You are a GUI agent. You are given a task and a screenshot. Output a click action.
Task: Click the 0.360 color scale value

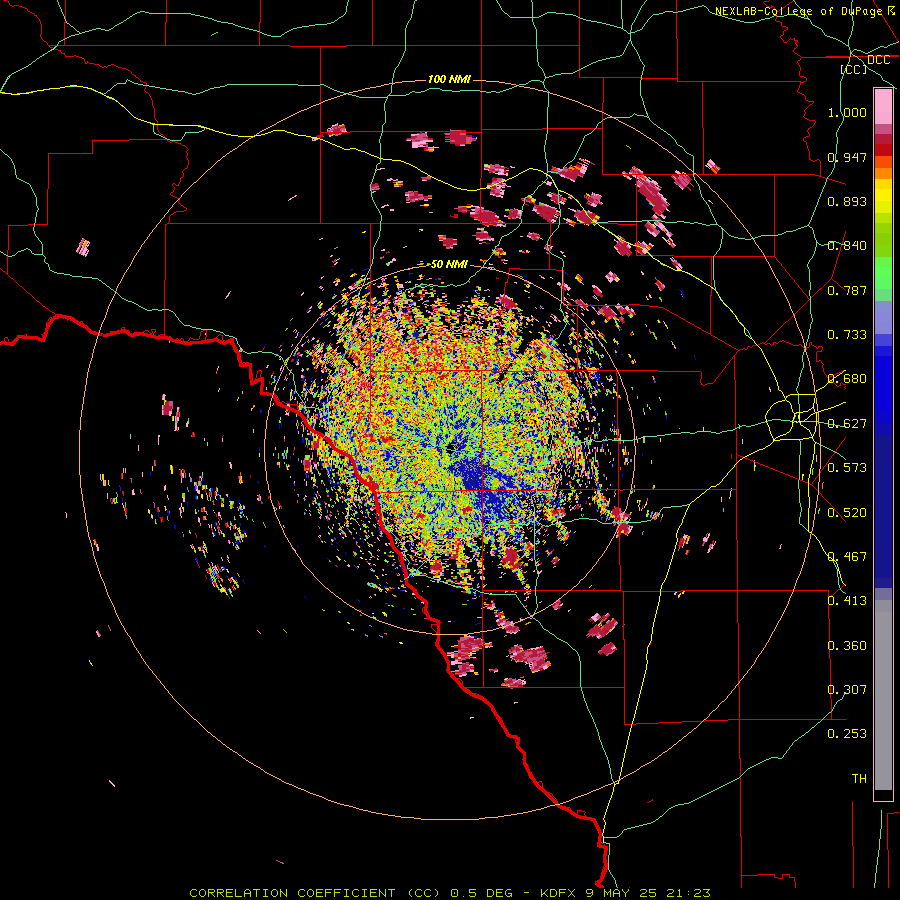(x=847, y=646)
